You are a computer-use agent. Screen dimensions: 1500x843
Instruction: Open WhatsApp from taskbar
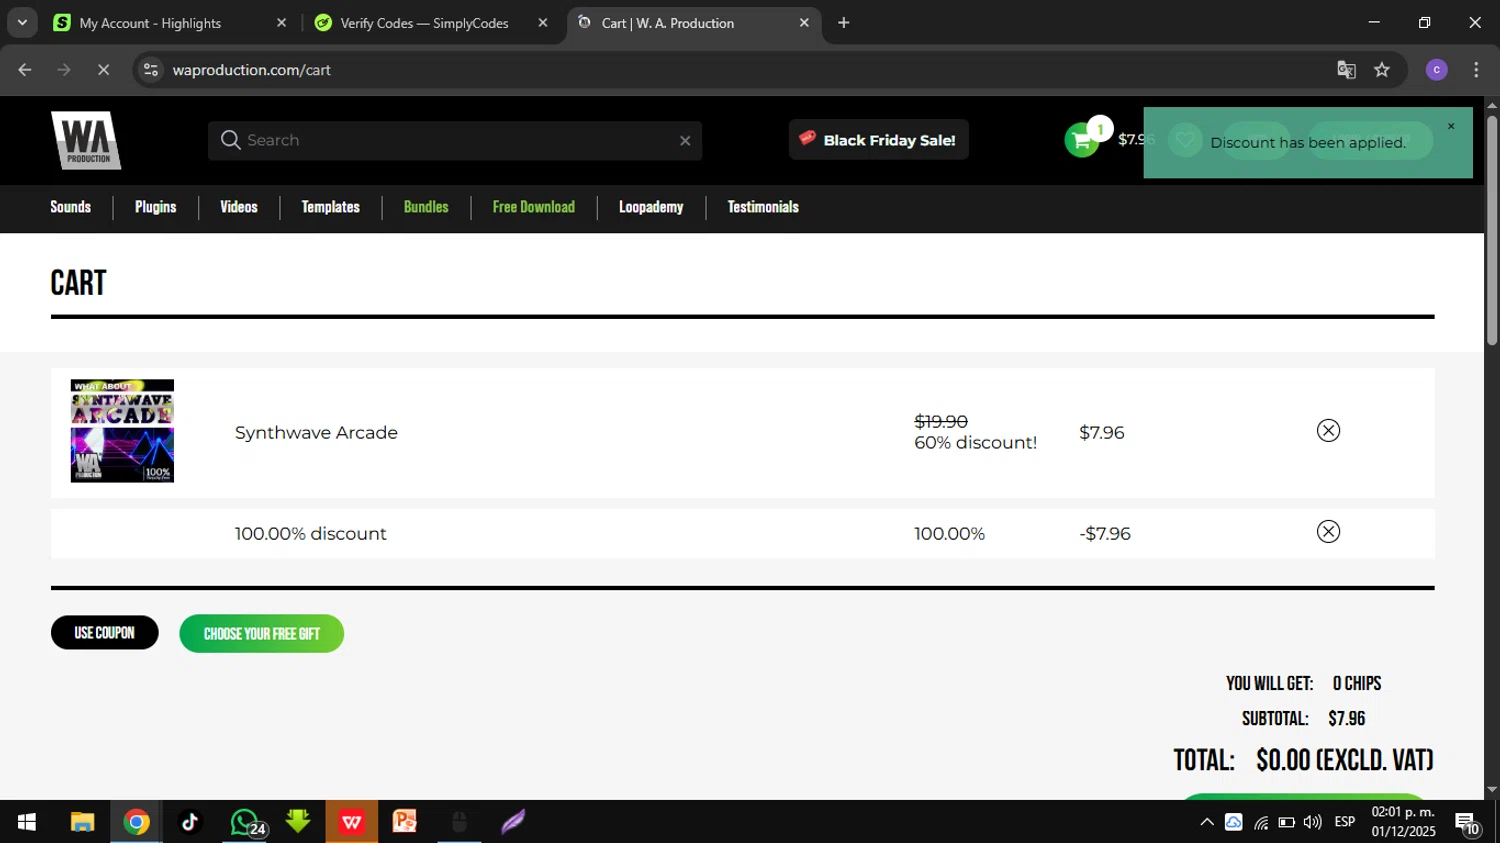[245, 822]
